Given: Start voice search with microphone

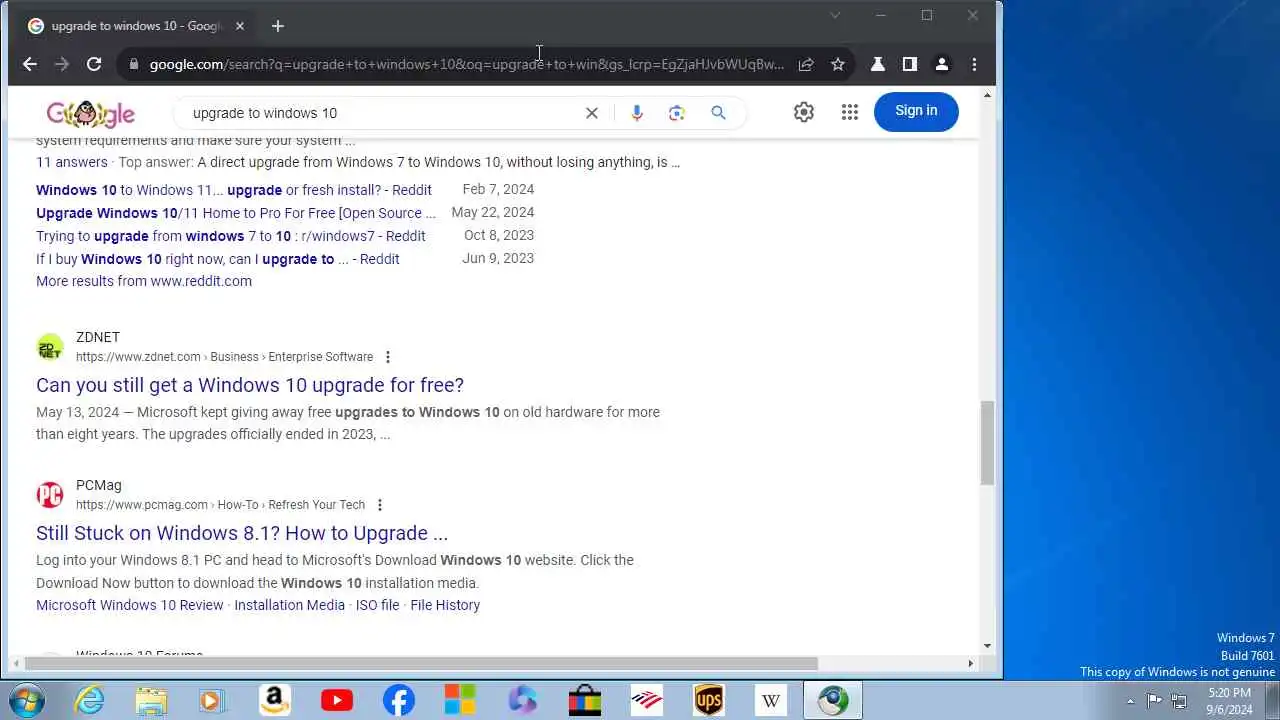Looking at the screenshot, I should (x=637, y=113).
